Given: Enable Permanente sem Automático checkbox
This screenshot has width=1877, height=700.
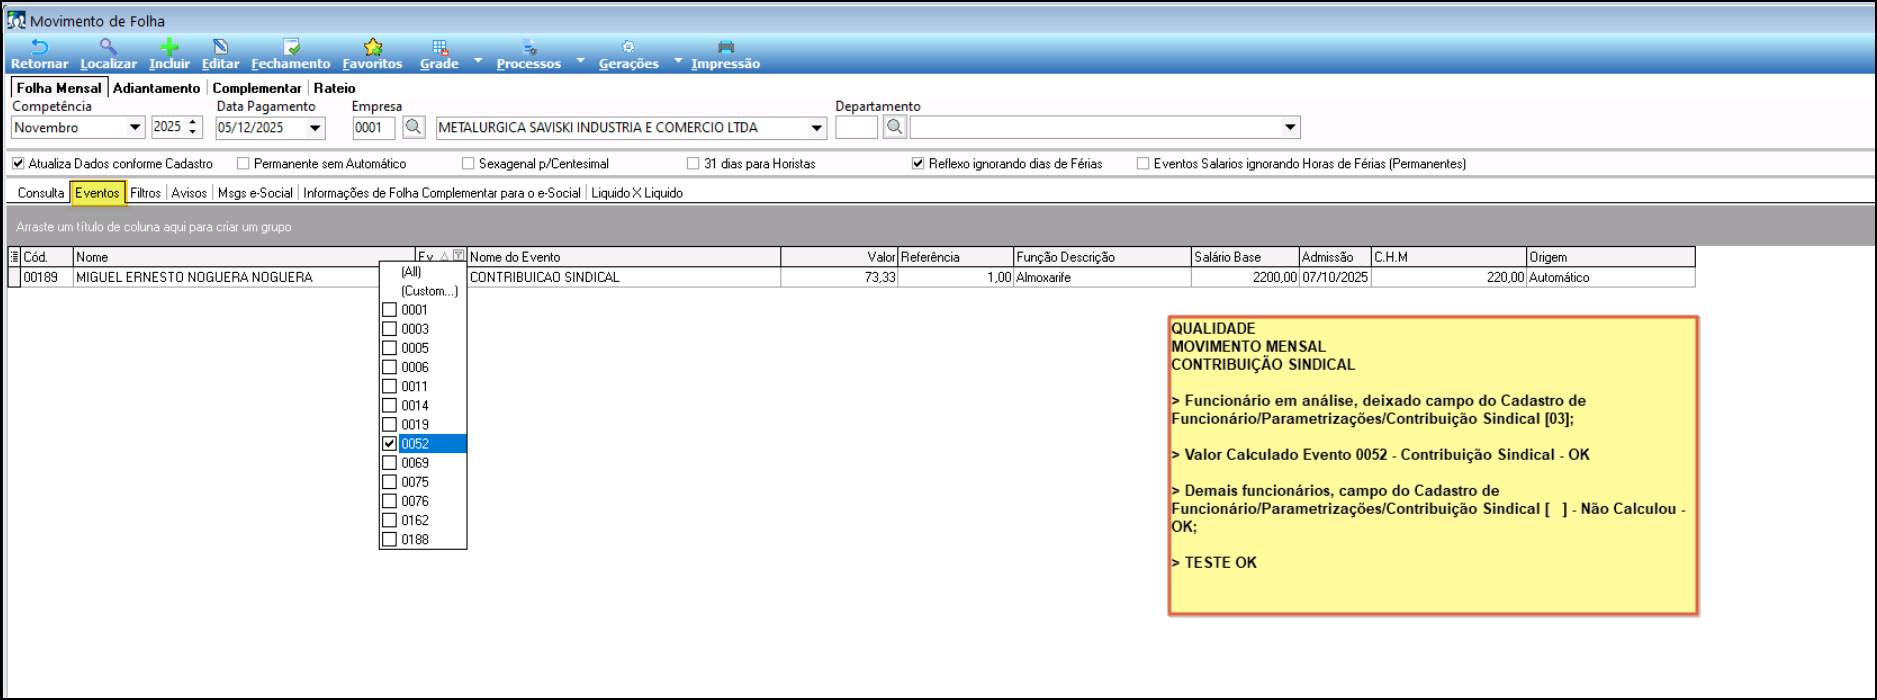Looking at the screenshot, I should pos(243,163).
